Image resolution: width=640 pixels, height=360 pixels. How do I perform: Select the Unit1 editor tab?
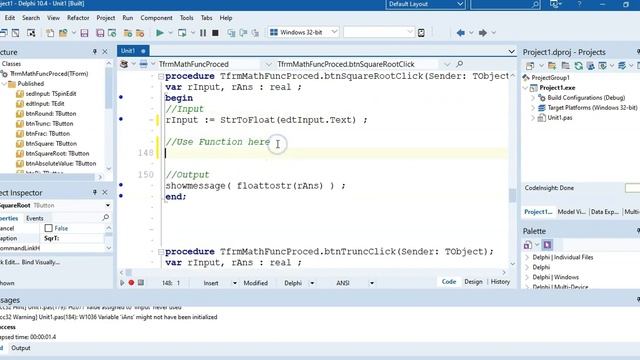point(133,51)
